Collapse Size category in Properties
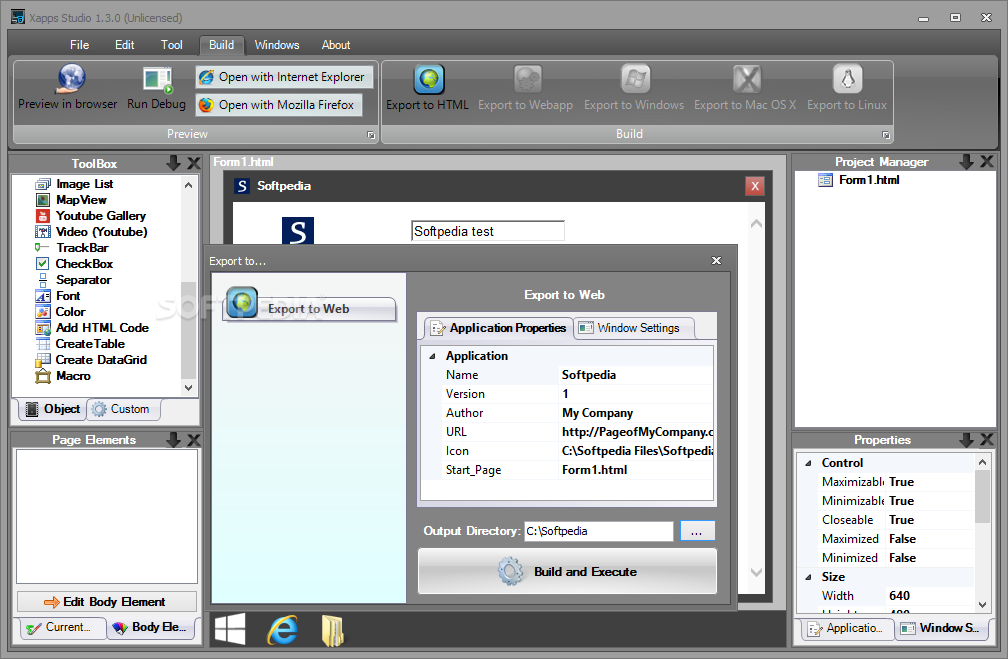Screen dimensions: 1008x659 tap(808, 577)
